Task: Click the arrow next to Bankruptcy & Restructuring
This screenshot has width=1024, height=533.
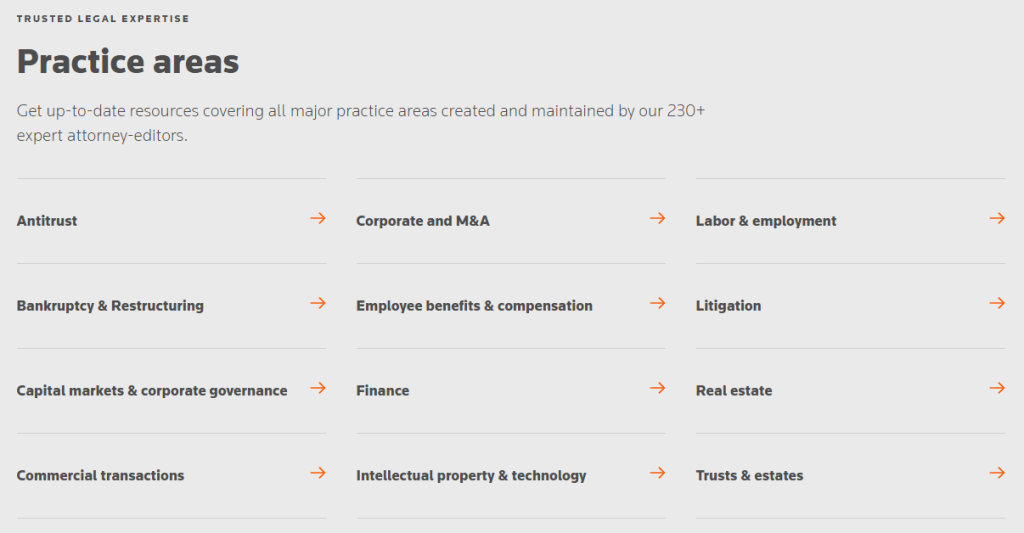Action: pos(318,303)
